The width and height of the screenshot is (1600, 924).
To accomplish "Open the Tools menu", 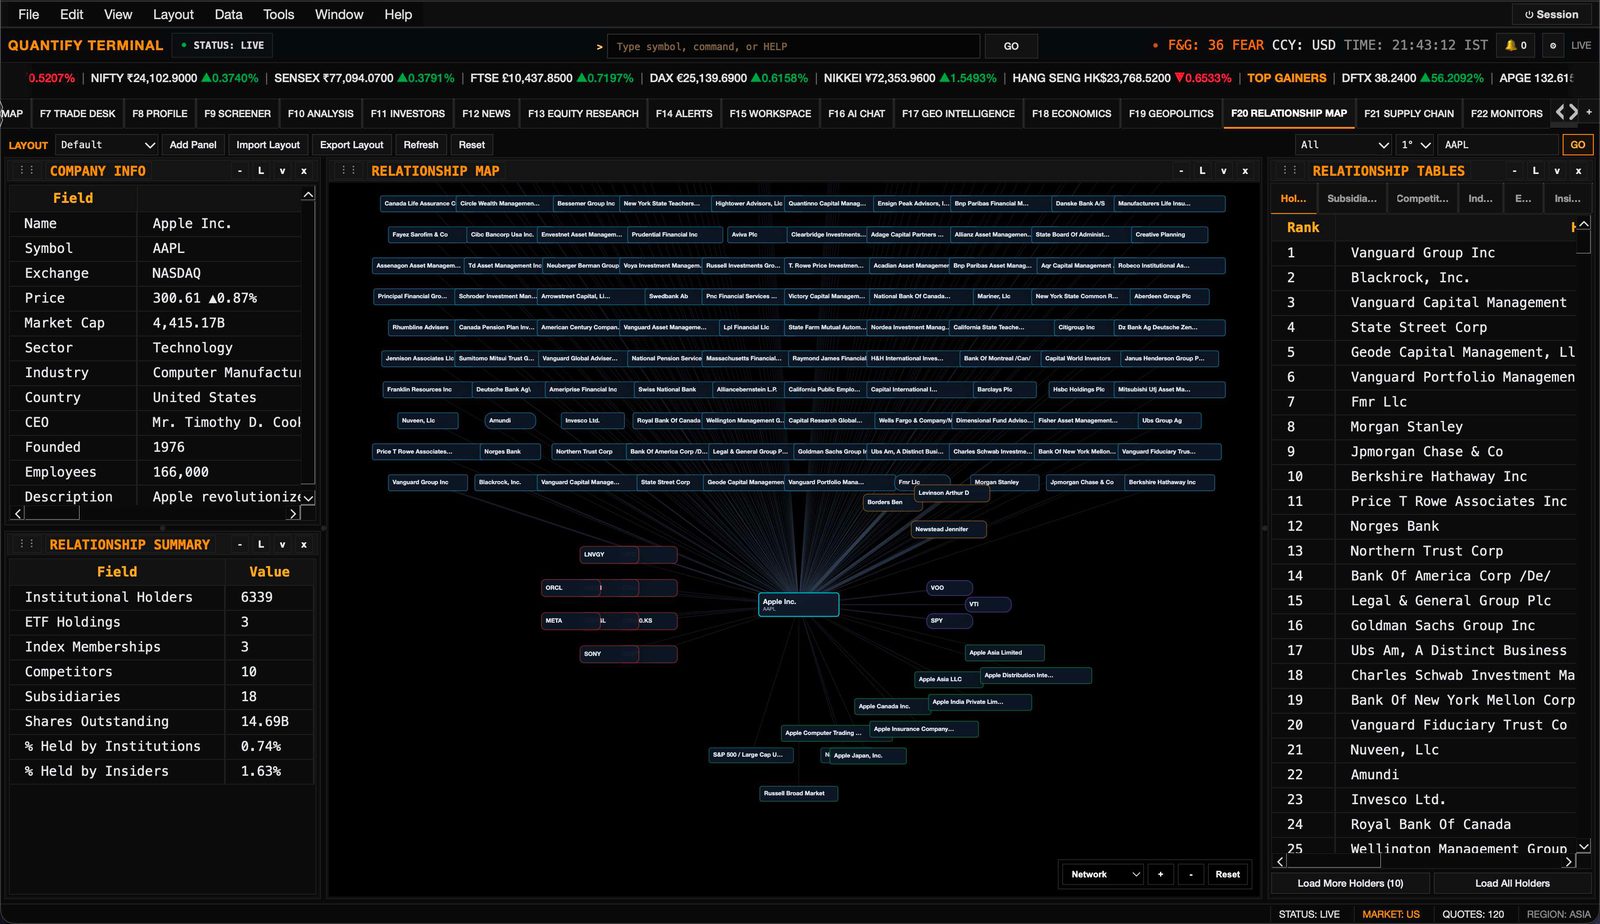I will [x=278, y=14].
